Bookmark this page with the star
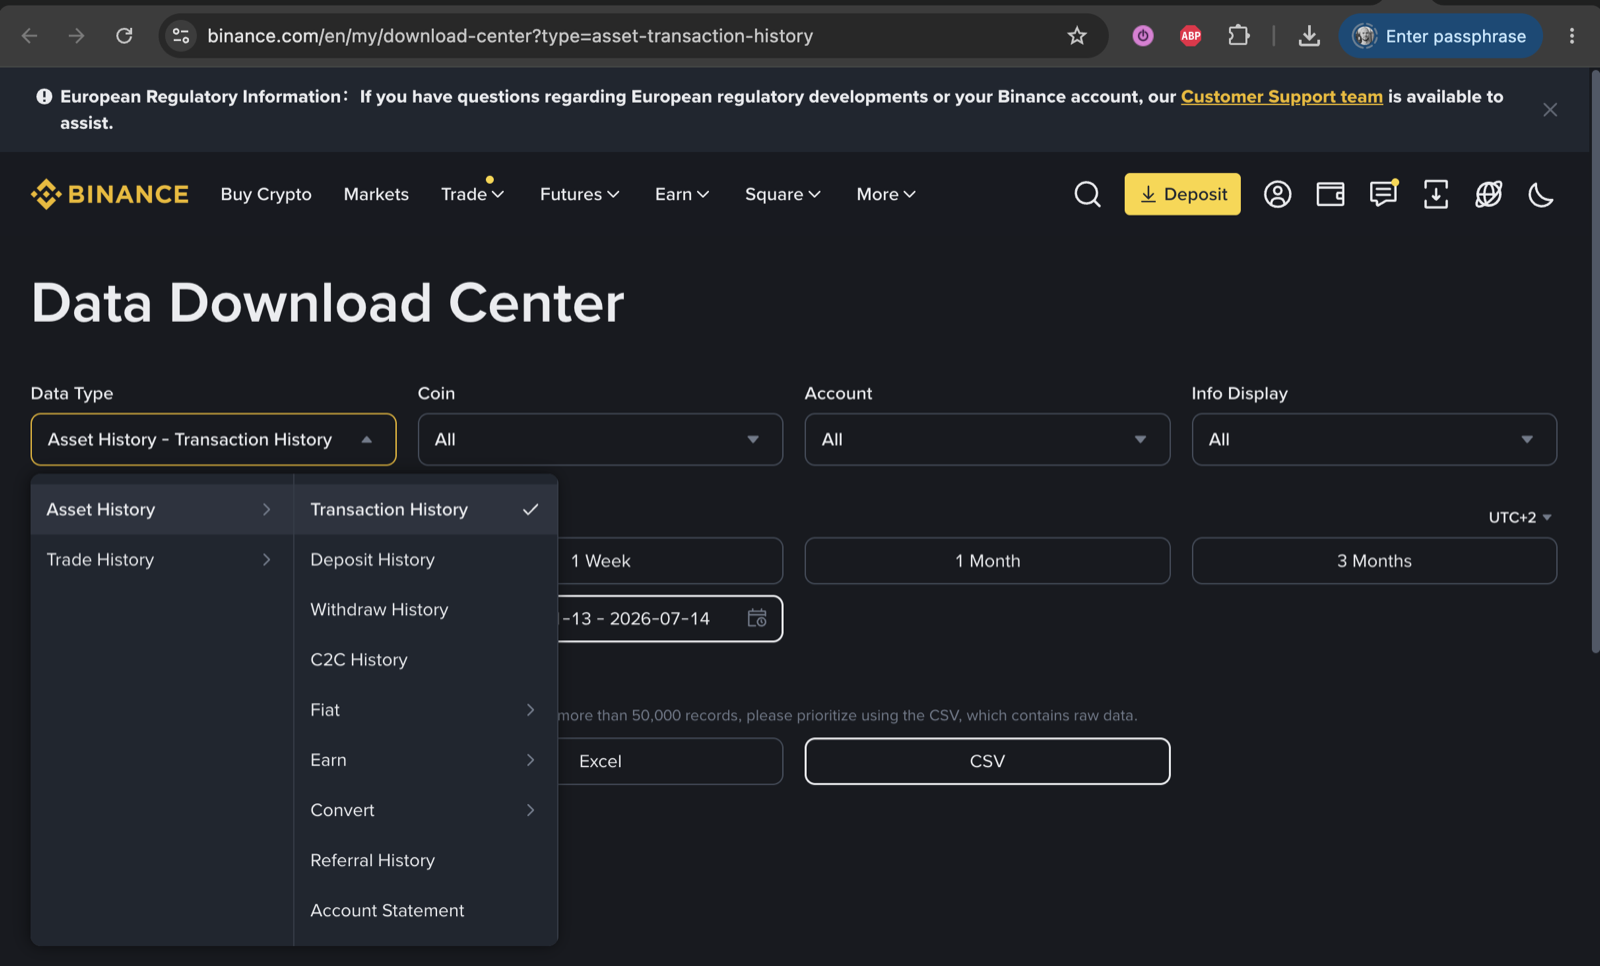This screenshot has width=1600, height=966. 1077,36
